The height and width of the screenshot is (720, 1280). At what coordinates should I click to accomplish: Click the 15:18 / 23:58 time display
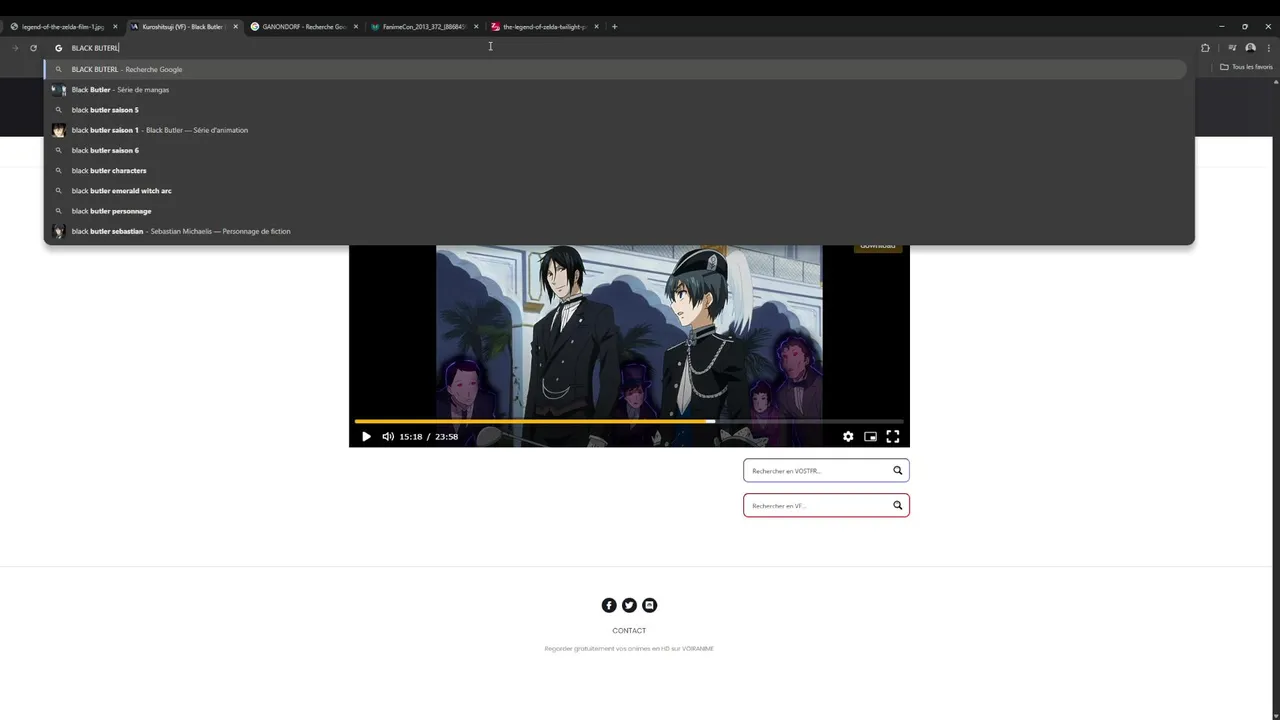click(428, 436)
